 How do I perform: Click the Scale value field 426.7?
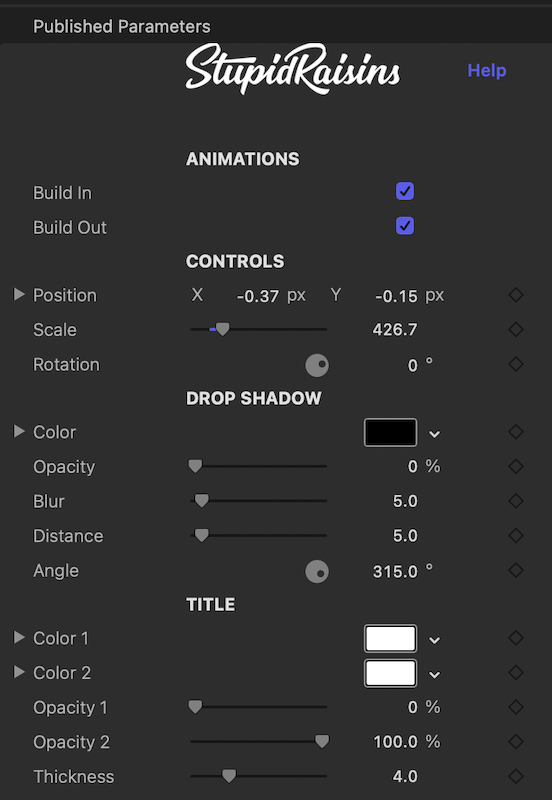click(x=395, y=330)
